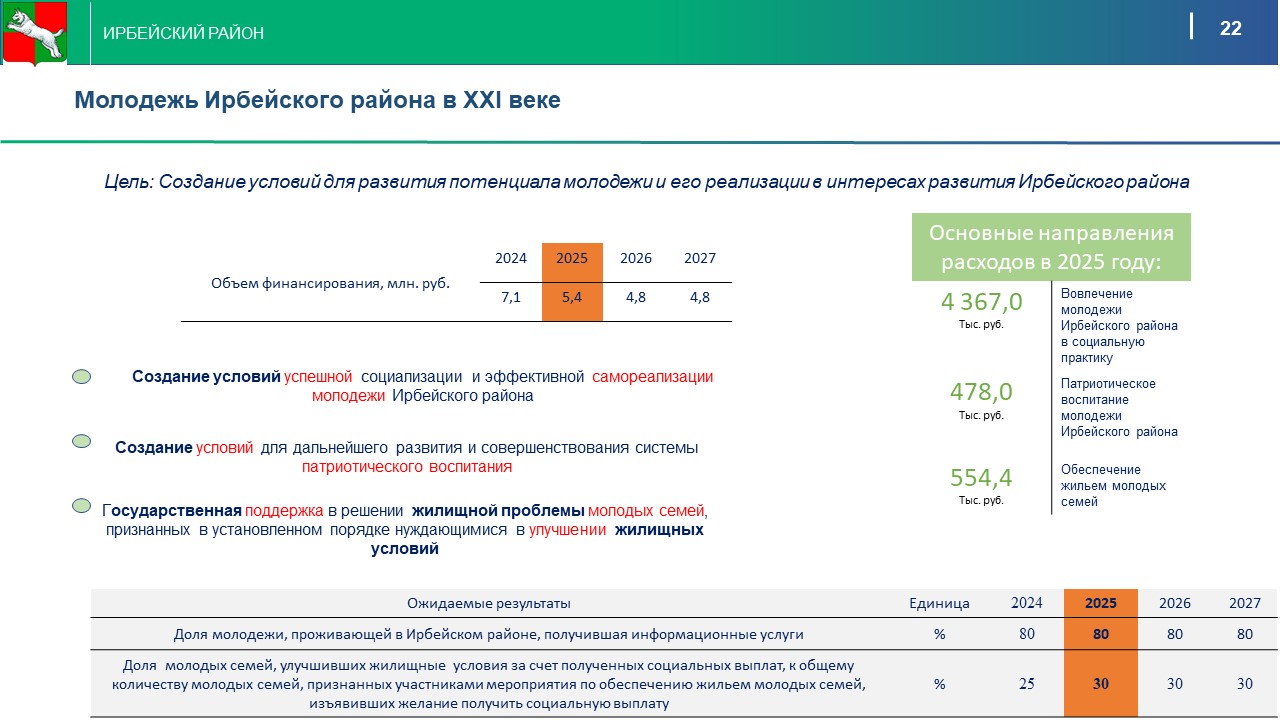Click the bold 30 value in 2025 column

[x=1100, y=684]
